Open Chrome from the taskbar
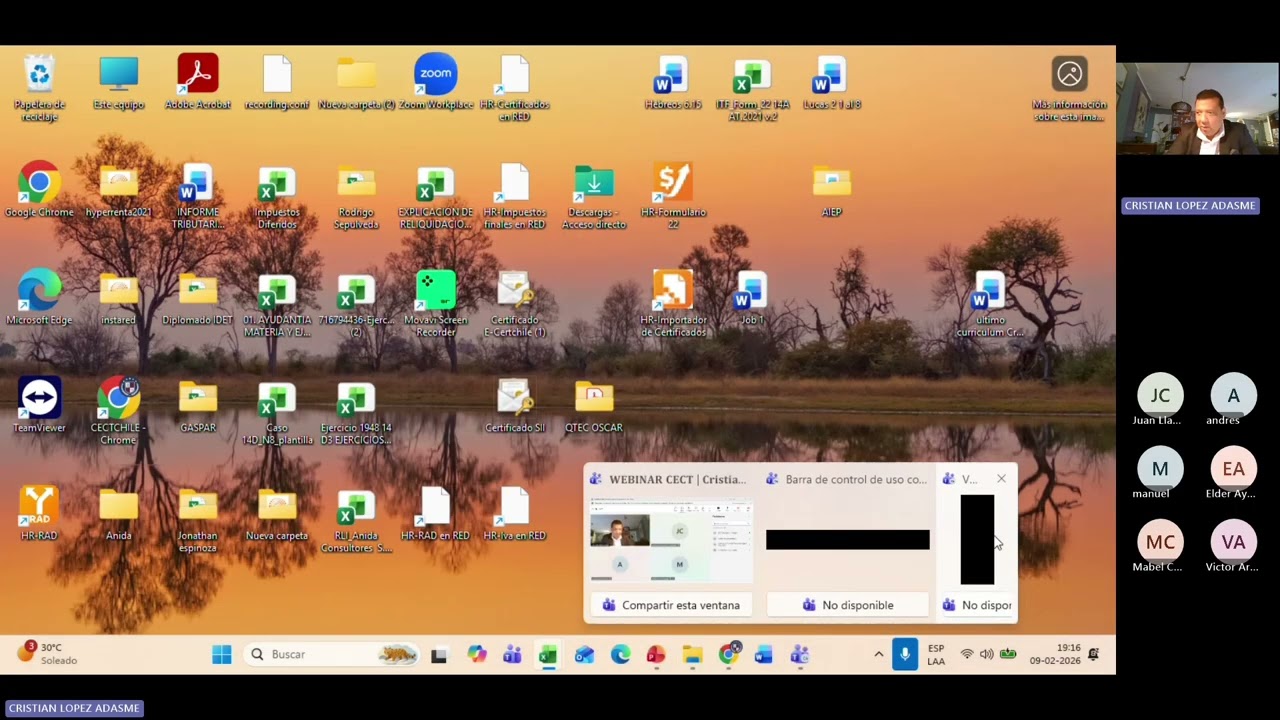 point(729,654)
